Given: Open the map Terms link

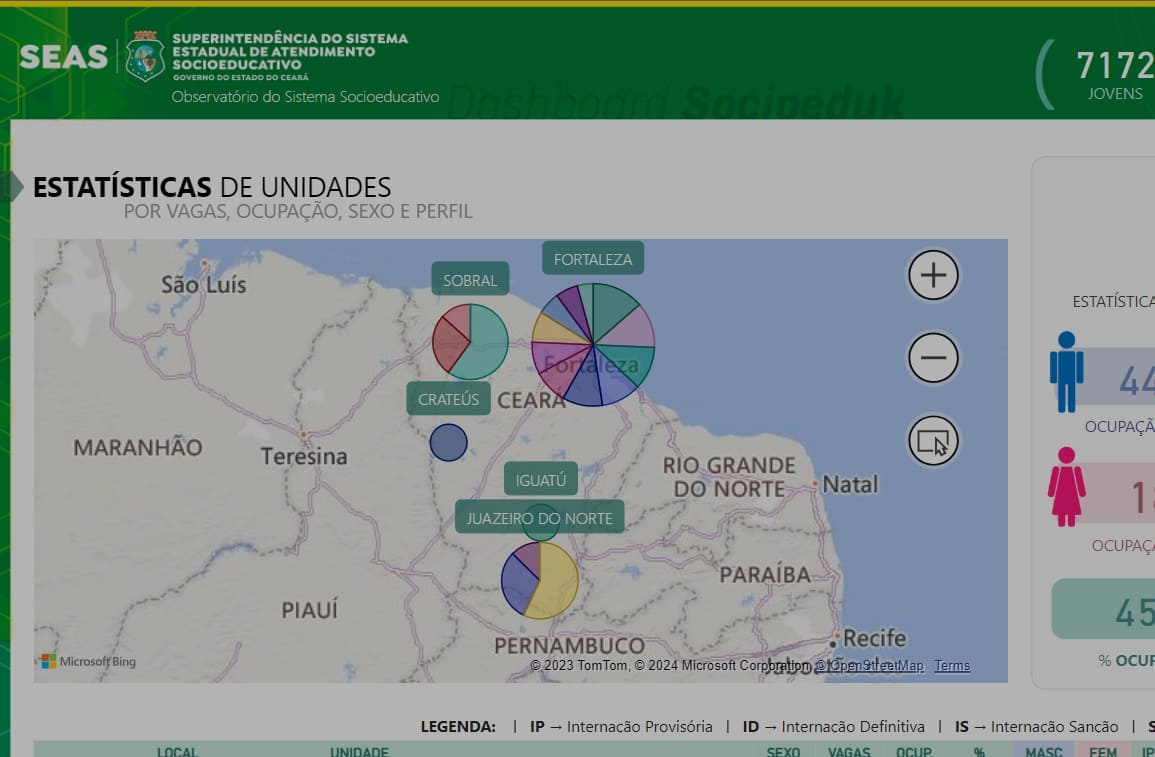Looking at the screenshot, I should coord(952,666).
